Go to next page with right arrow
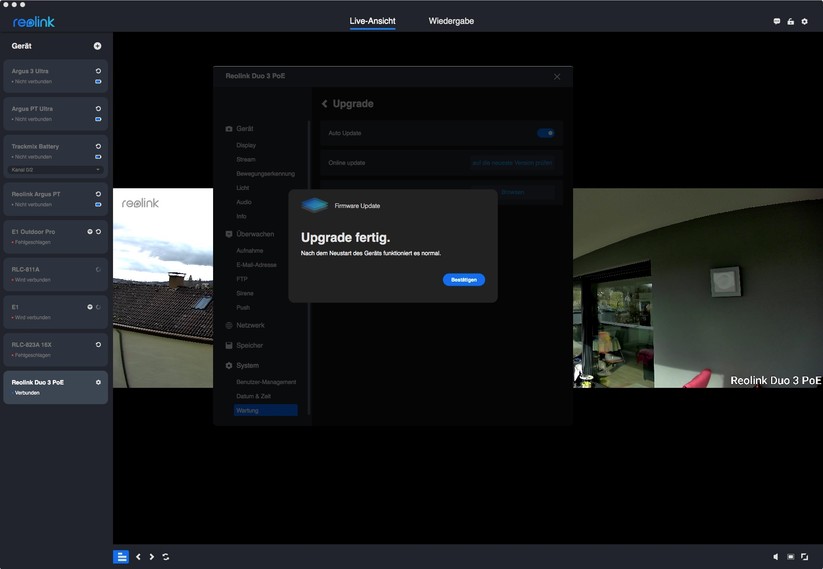 click(x=152, y=557)
